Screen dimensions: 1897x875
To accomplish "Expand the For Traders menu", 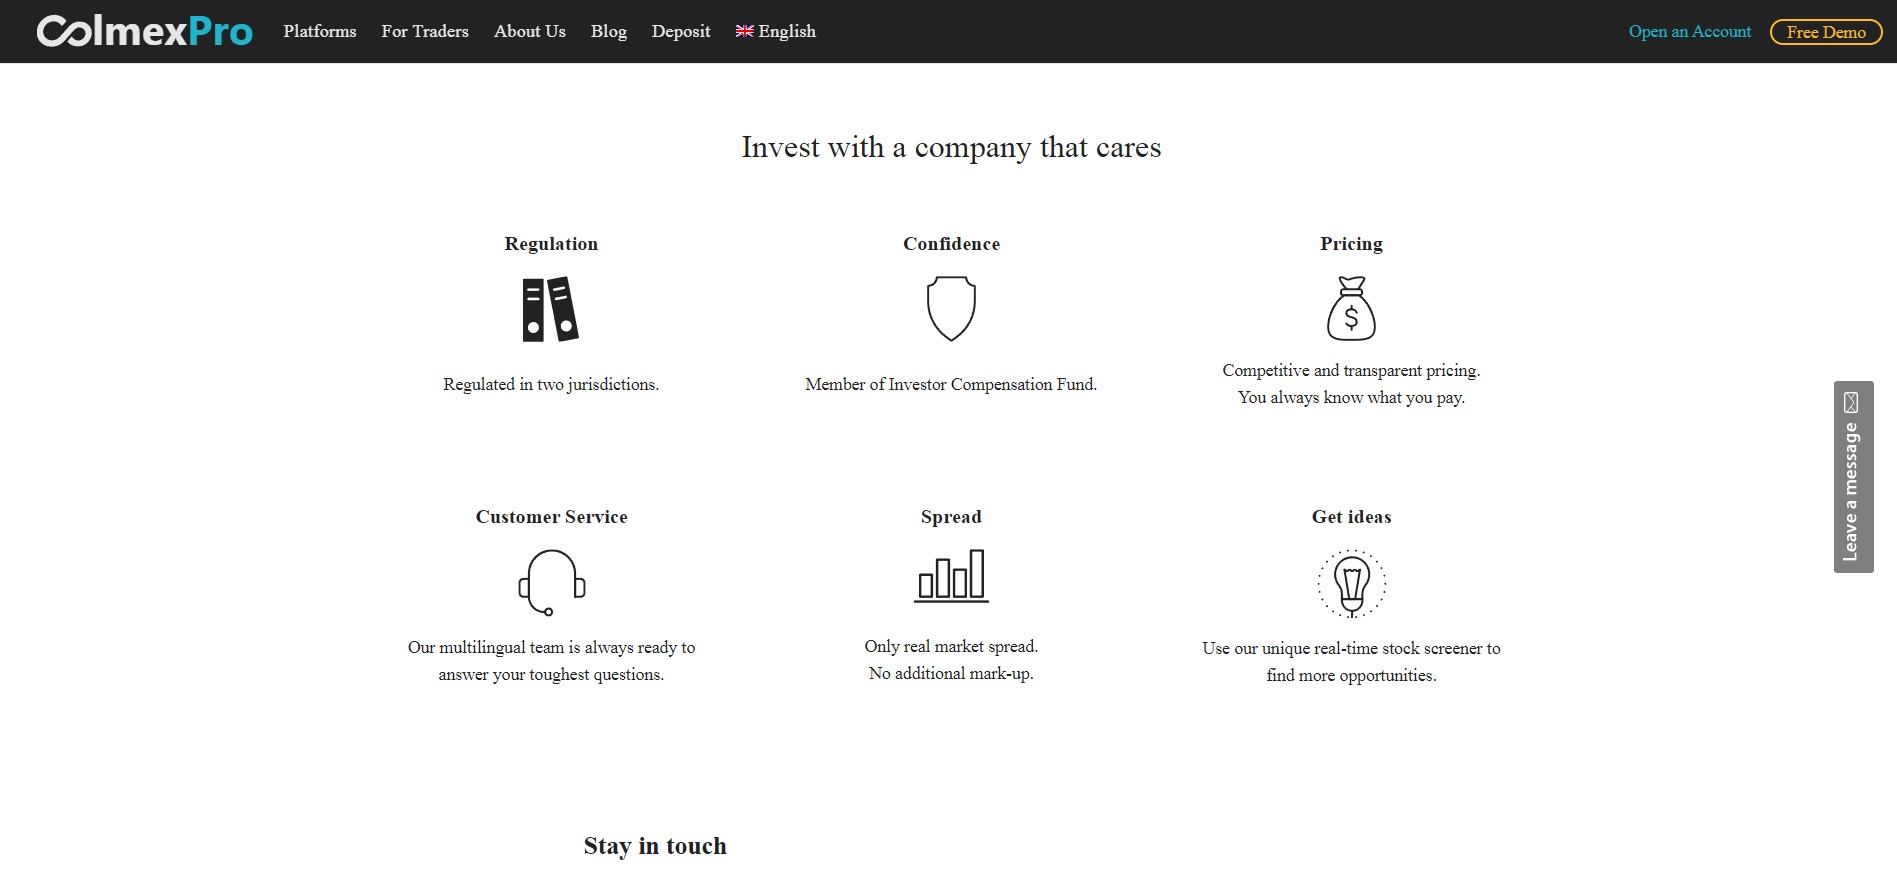I will [x=425, y=31].
